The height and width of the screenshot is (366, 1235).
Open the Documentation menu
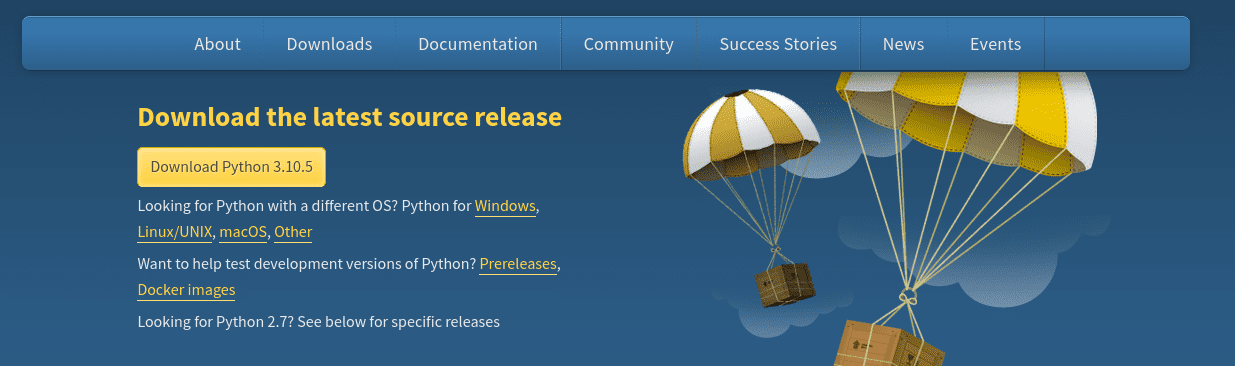click(478, 44)
